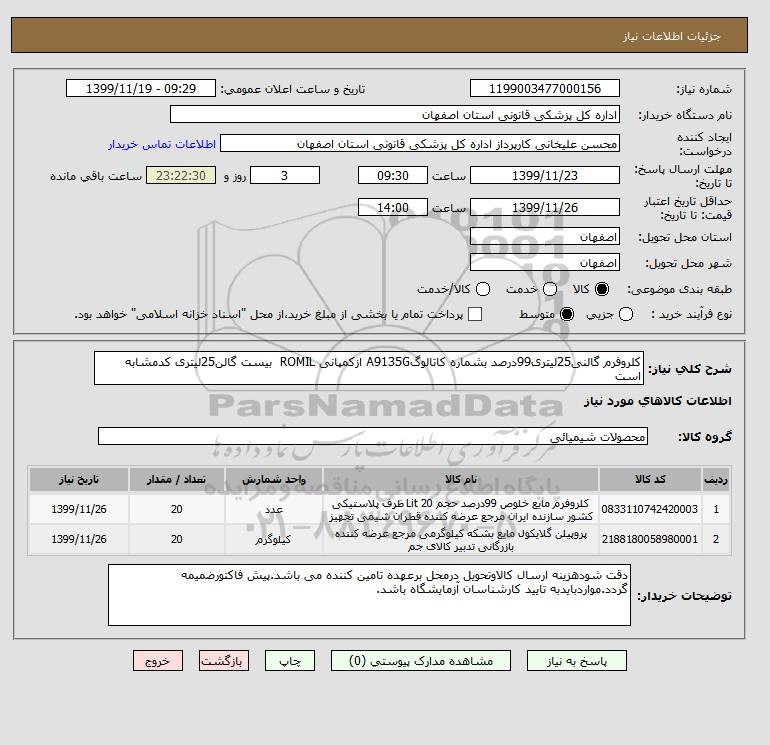Click جزئیات اطلاعات نیاز header title
The width and height of the screenshot is (770, 745).
point(671,36)
